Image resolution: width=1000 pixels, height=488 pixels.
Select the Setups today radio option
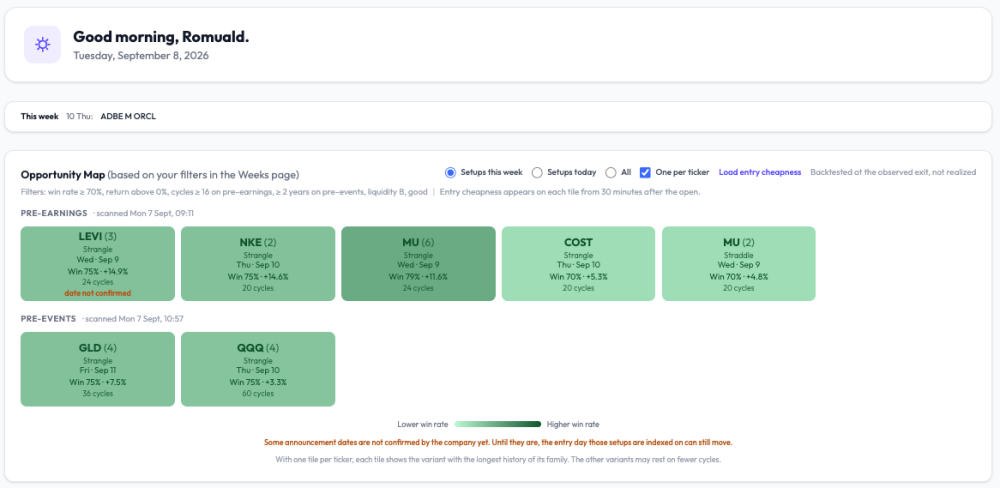(537, 172)
